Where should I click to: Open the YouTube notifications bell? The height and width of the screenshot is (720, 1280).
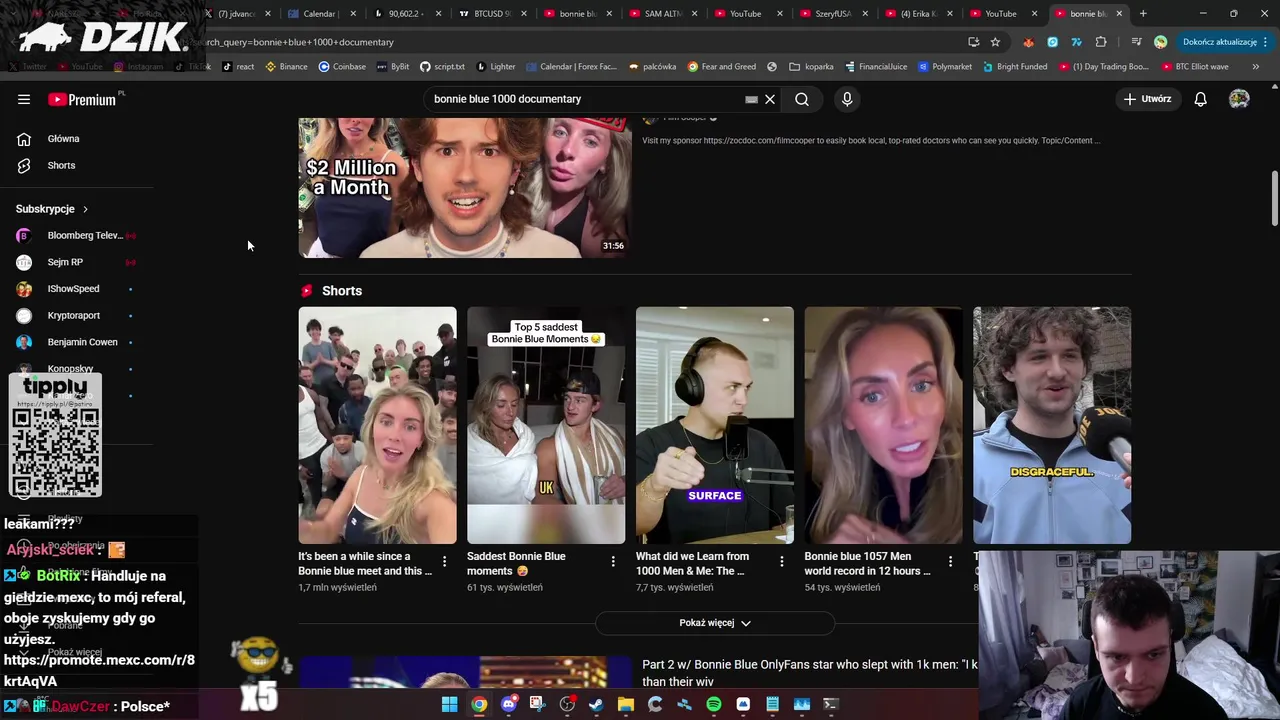click(1201, 99)
